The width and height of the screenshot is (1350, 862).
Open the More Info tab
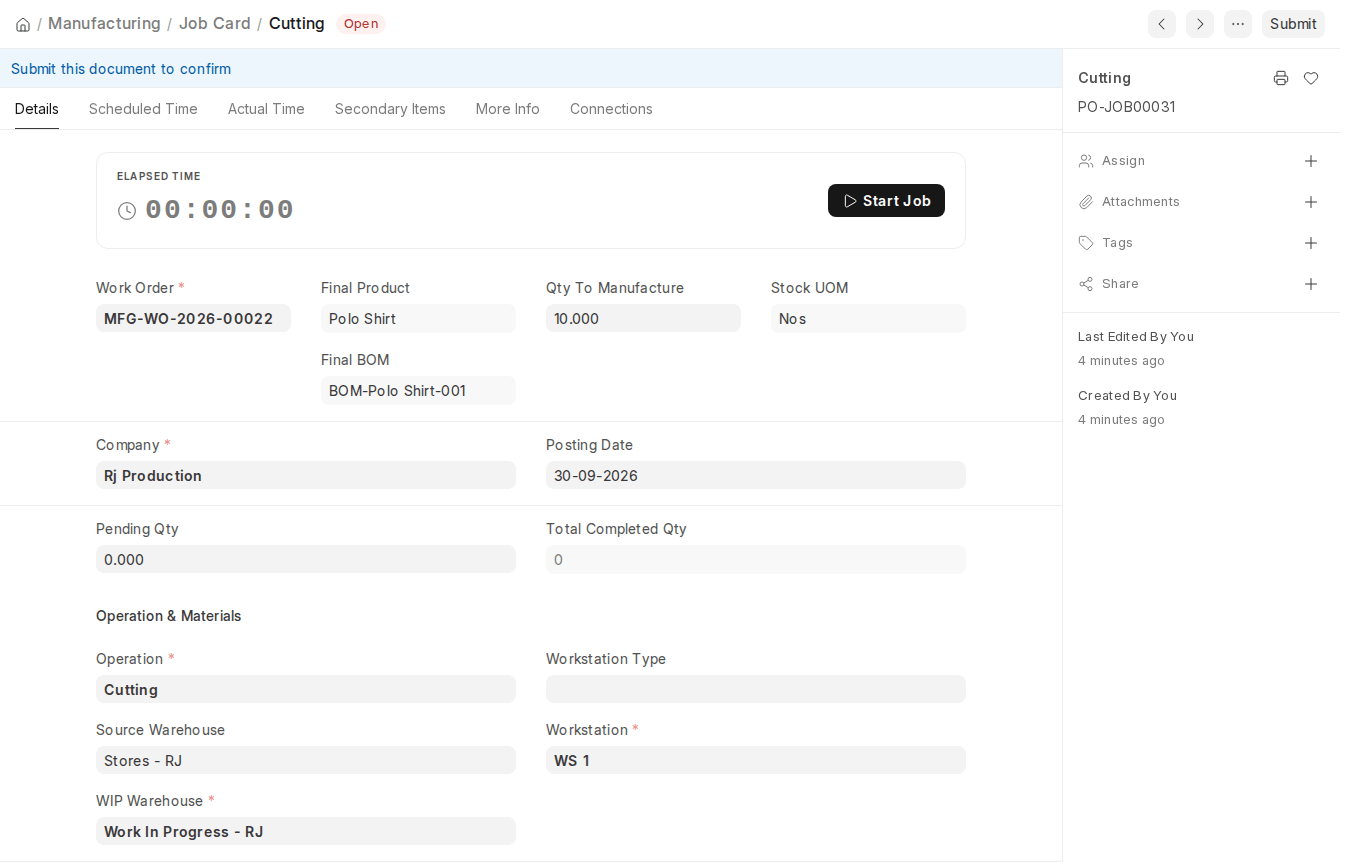(x=508, y=109)
